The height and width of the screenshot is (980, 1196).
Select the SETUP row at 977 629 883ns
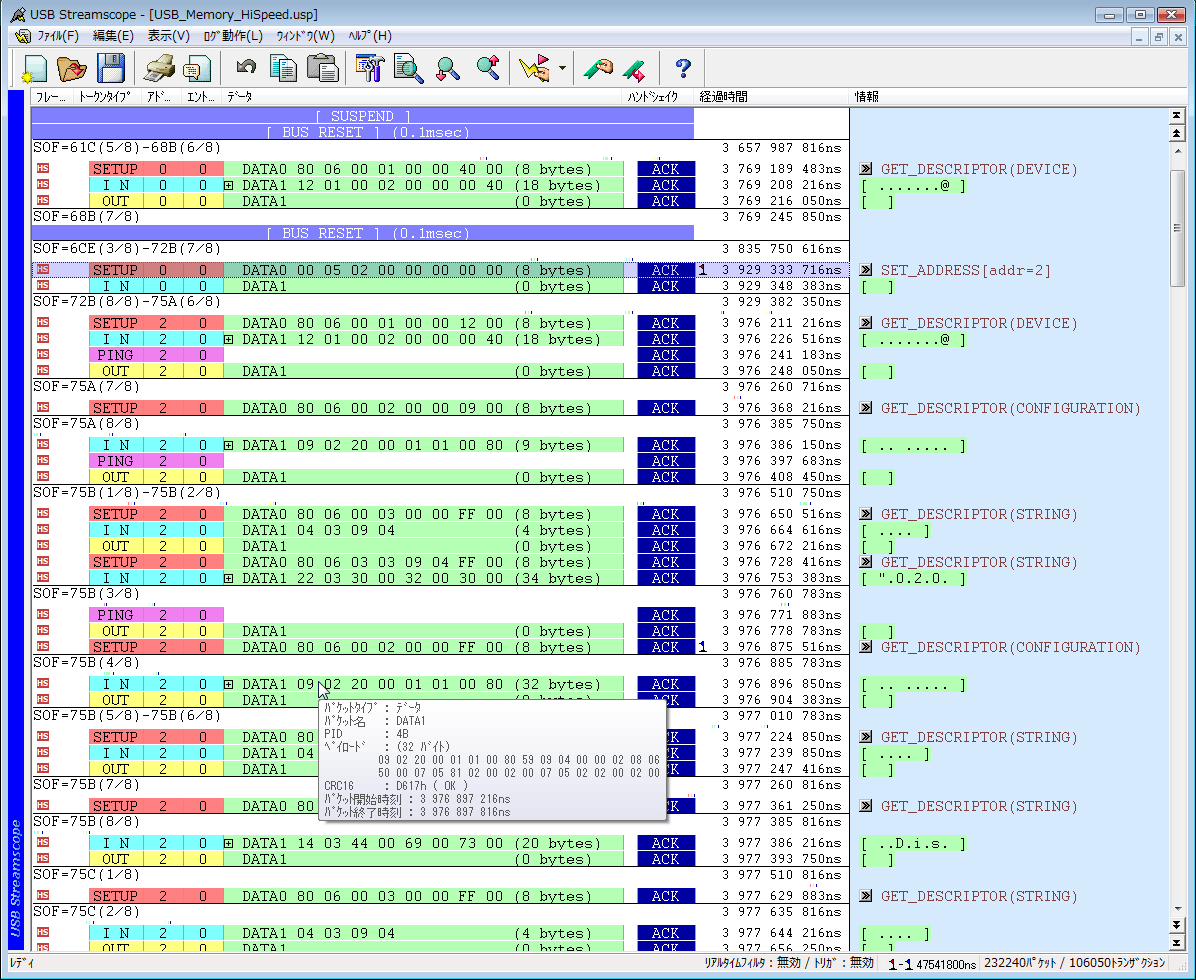point(440,896)
